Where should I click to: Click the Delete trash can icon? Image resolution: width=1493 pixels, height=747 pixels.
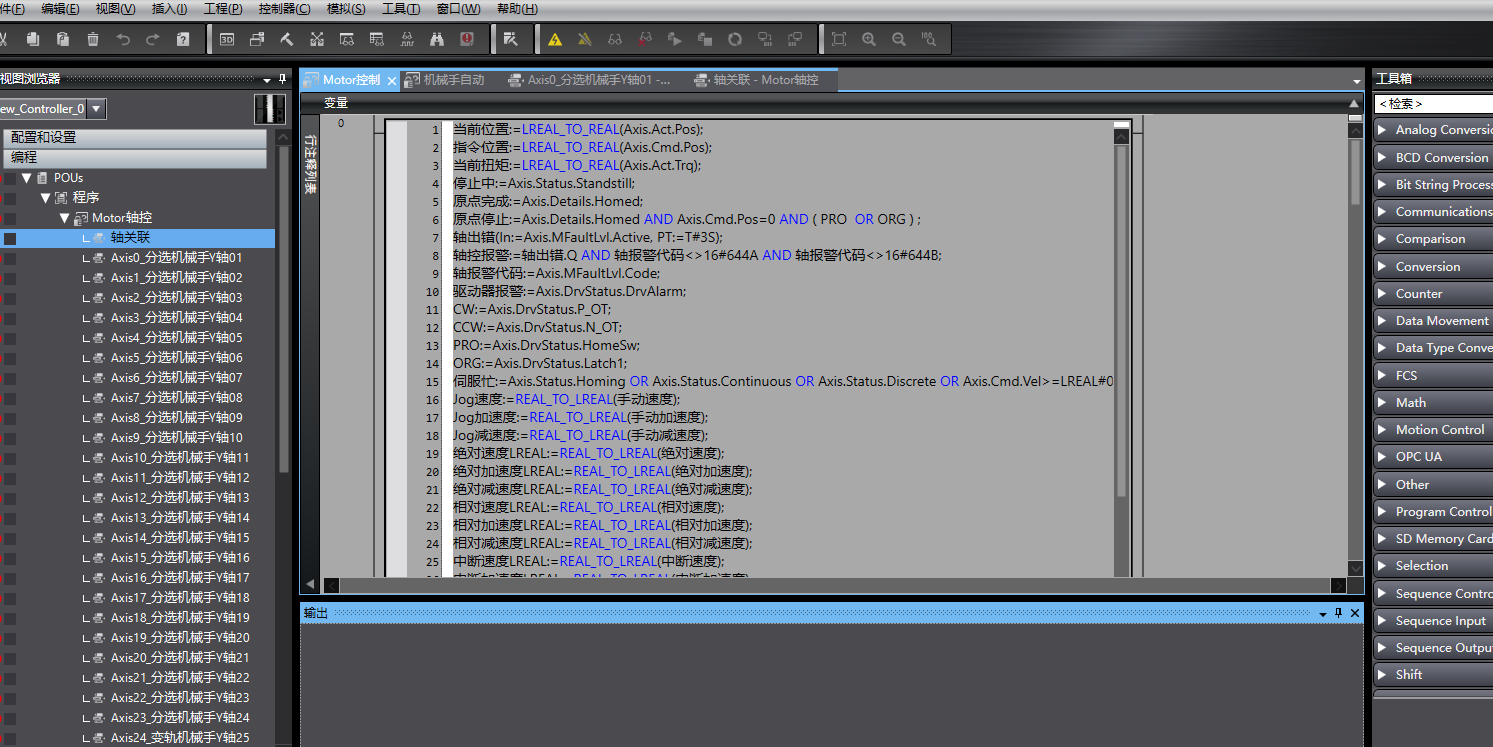[x=93, y=39]
